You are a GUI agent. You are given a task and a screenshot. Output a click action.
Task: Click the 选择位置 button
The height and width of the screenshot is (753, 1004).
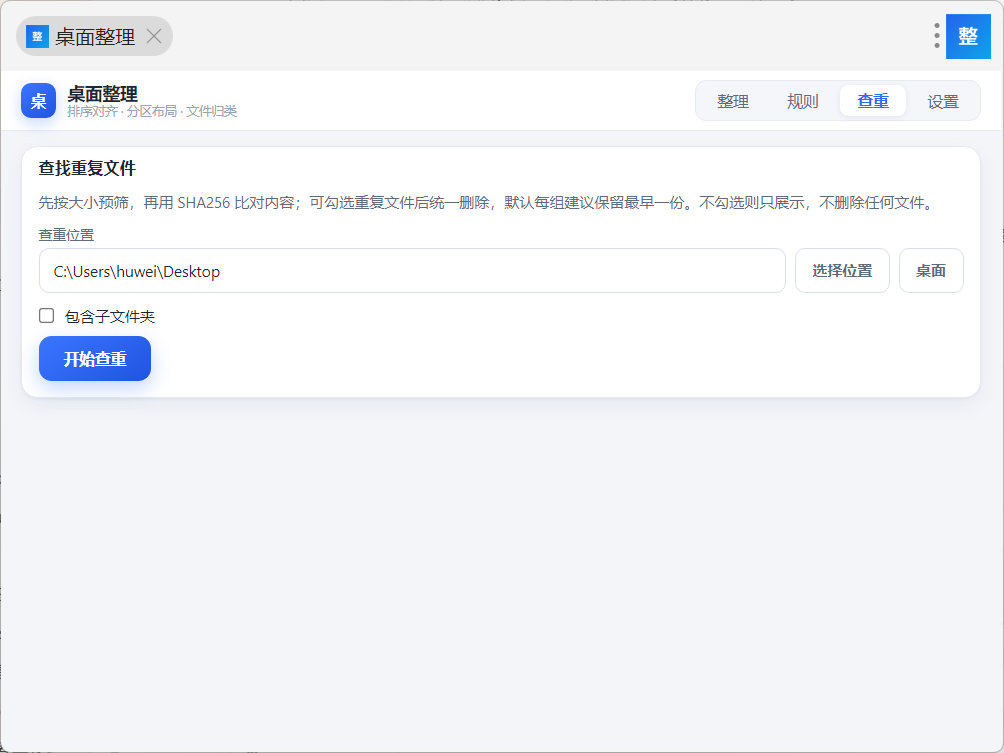[x=842, y=271]
